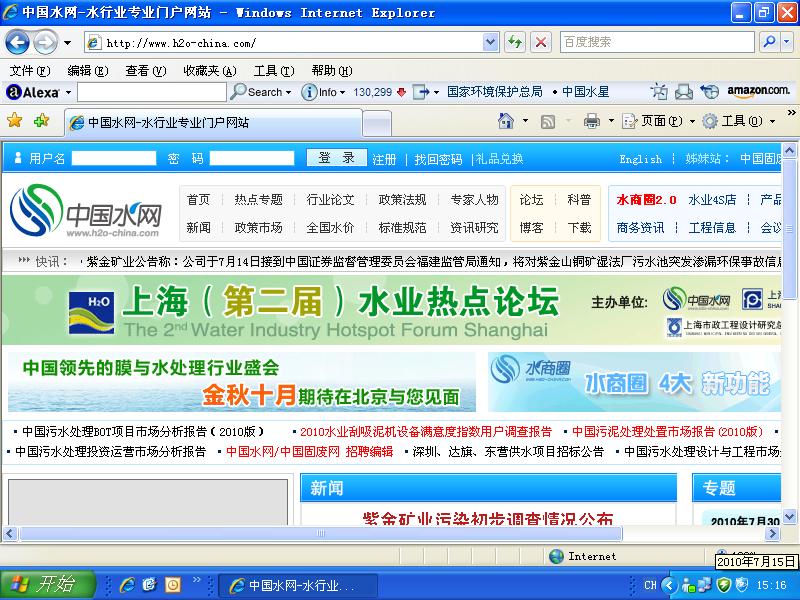The height and width of the screenshot is (600, 800).
Task: Click the horizontal scrollbar right arrow
Action: click(772, 534)
